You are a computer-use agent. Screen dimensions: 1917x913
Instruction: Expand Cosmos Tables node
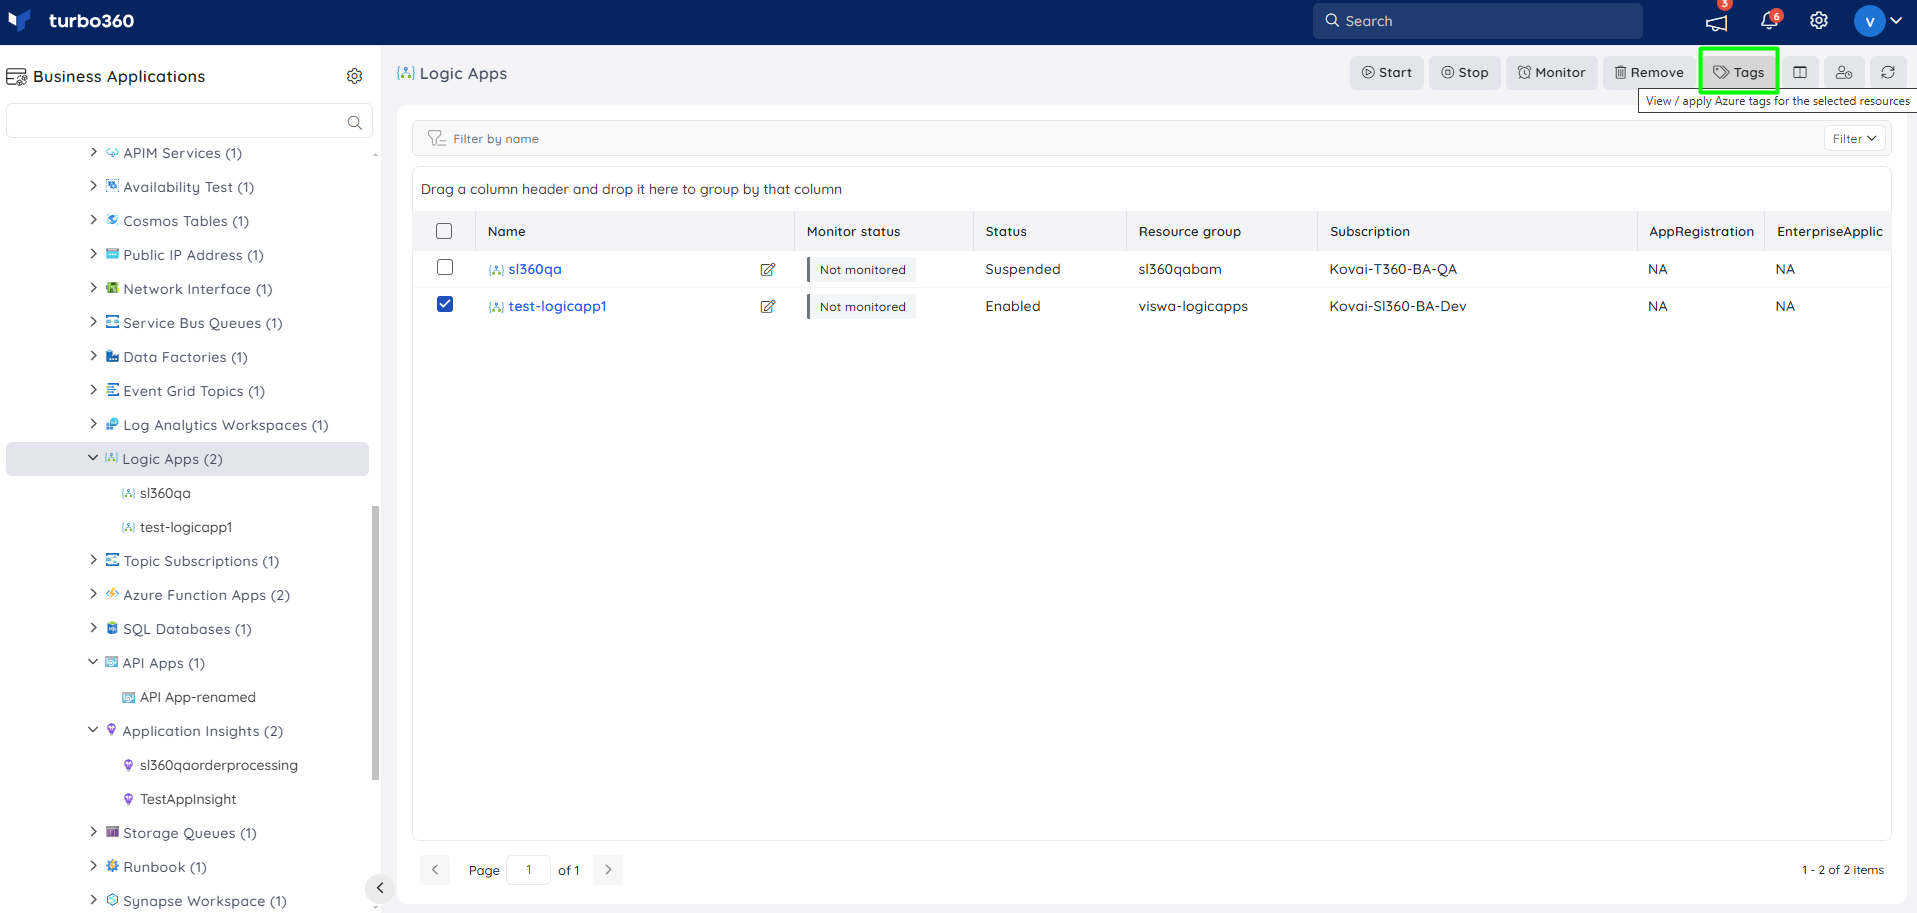click(x=94, y=220)
